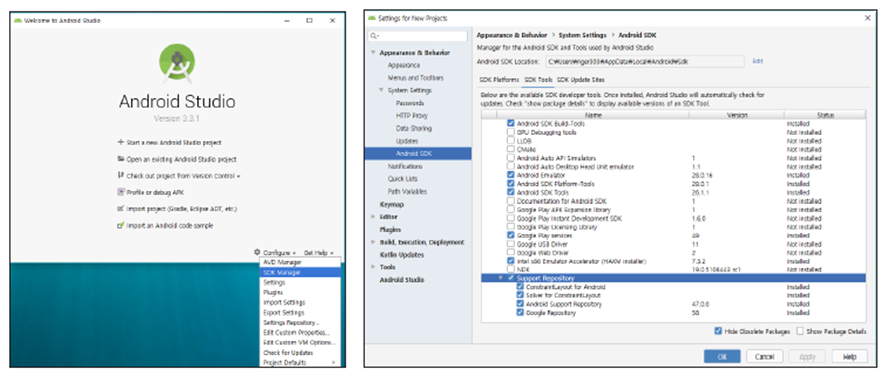Image resolution: width=888 pixels, height=376 pixels.
Task: Click Import an Android code sample
Action: [x=165, y=225]
